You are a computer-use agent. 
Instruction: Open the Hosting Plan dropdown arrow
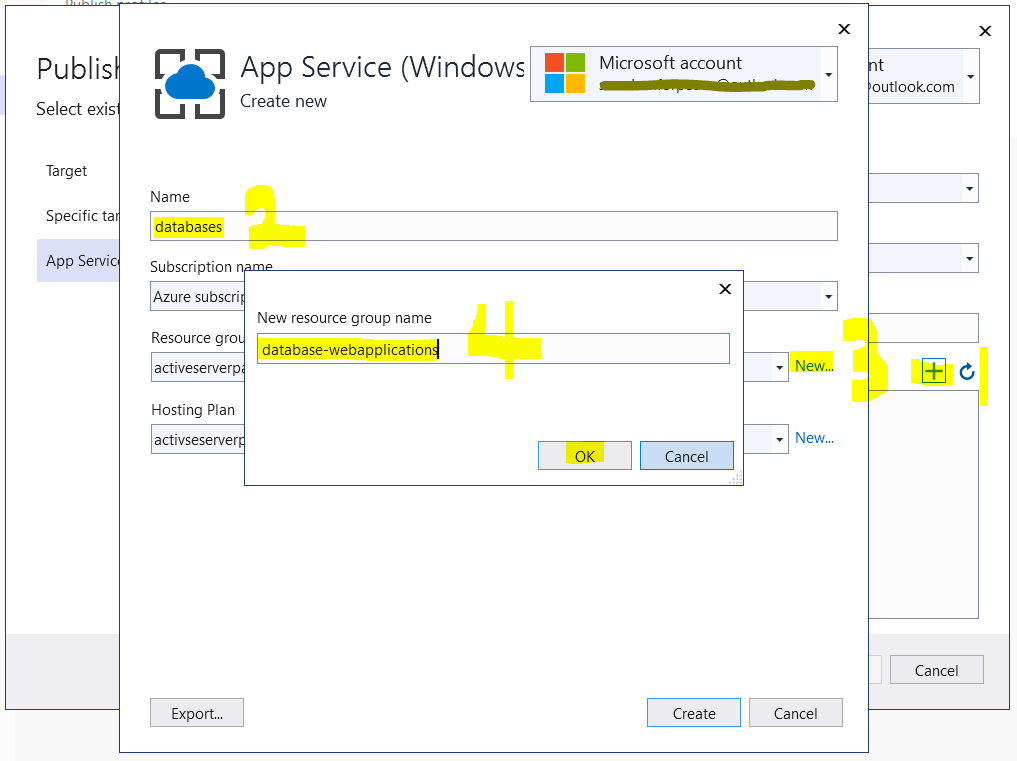[x=779, y=439]
